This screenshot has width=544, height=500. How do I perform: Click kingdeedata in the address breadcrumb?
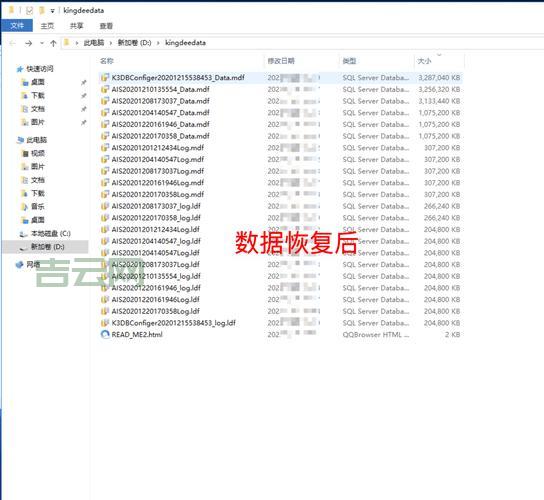[x=185, y=43]
